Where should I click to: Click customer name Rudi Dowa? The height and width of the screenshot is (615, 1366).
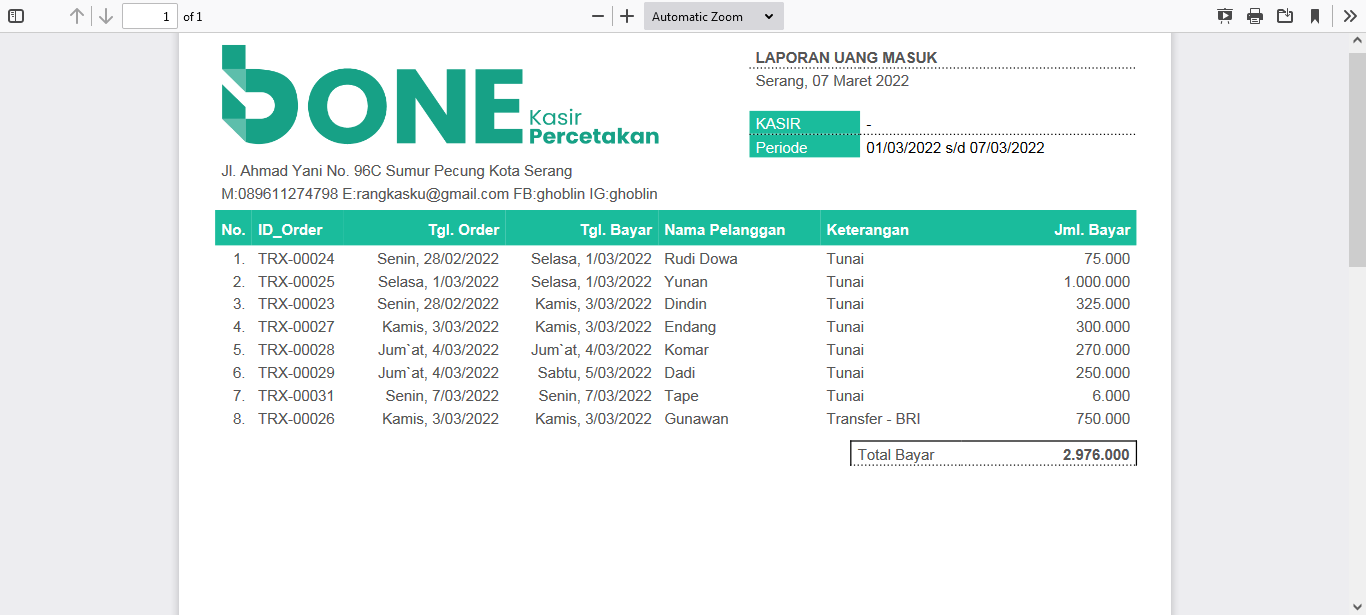click(x=701, y=259)
